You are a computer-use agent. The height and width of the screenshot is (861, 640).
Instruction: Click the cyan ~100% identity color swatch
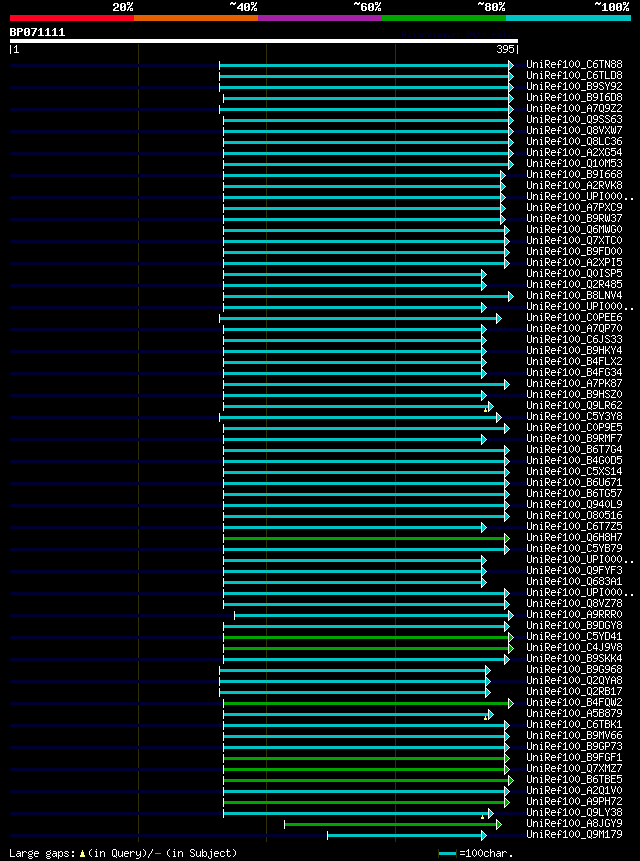[x=568, y=18]
